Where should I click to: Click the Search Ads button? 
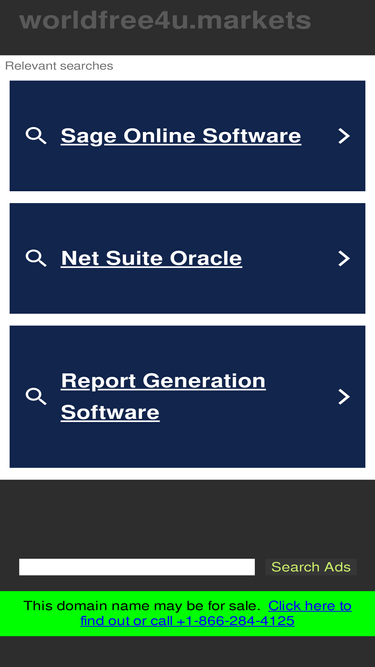[311, 567]
